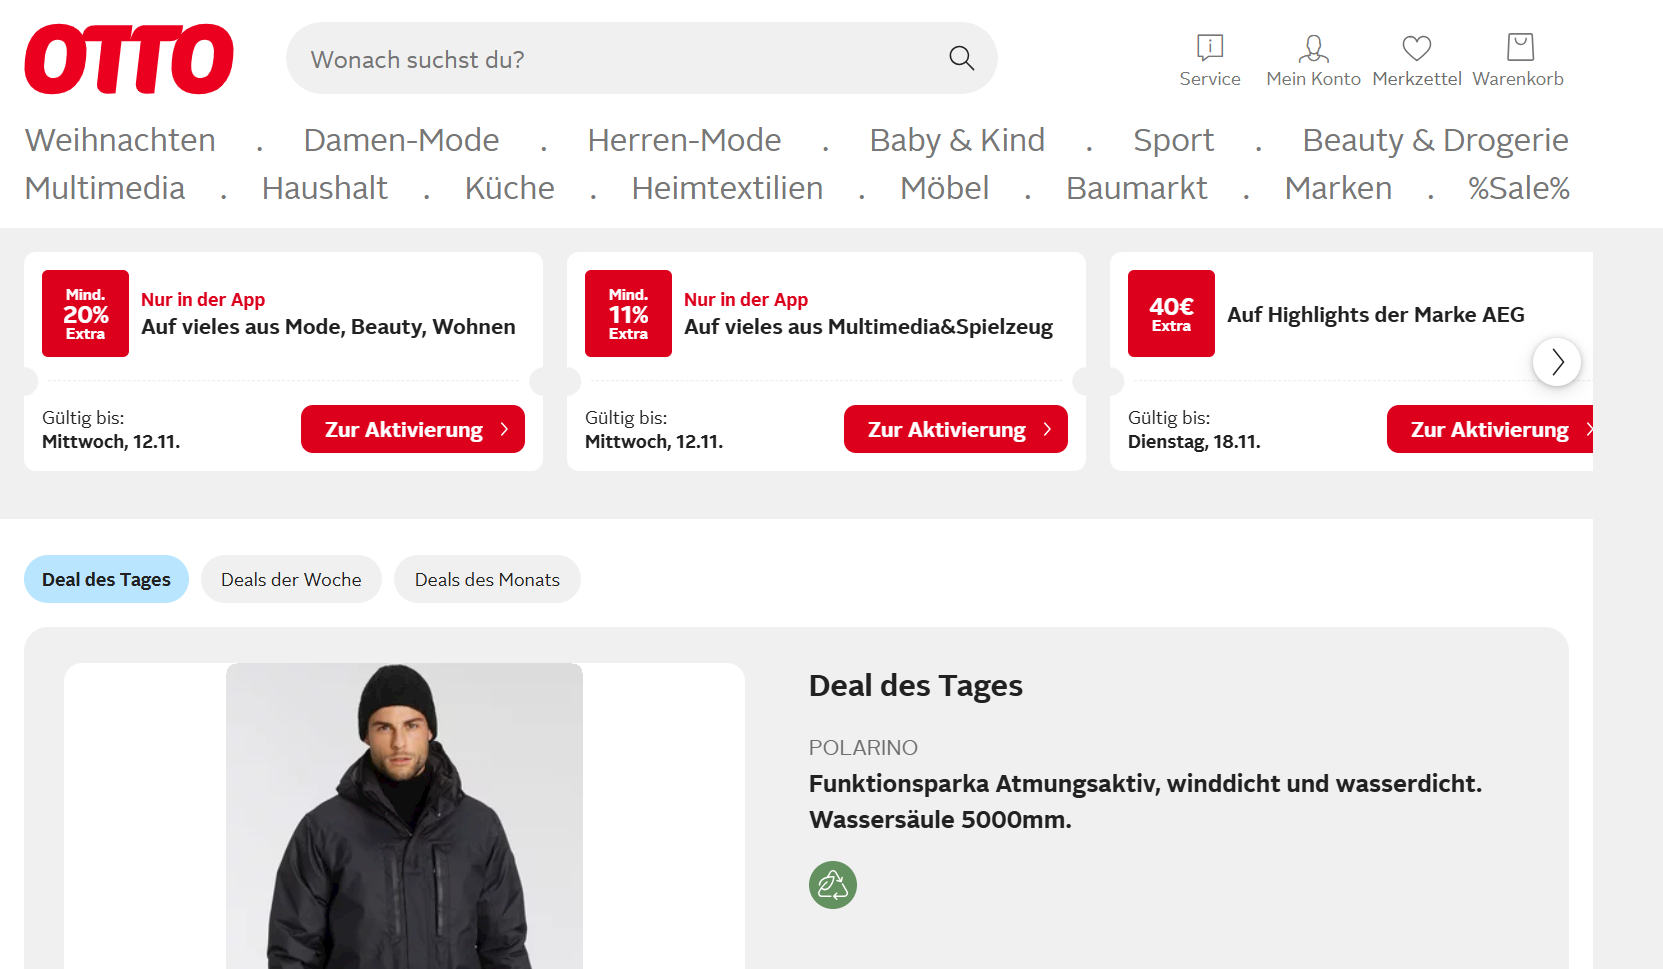Switch to Deals der Woche
The width and height of the screenshot is (1663, 969).
pyautogui.click(x=291, y=580)
